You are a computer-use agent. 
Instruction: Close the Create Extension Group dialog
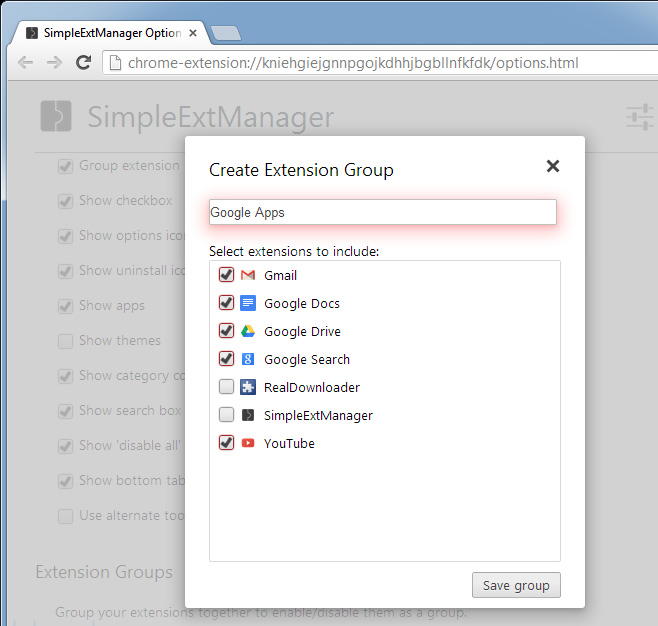pos(553,166)
